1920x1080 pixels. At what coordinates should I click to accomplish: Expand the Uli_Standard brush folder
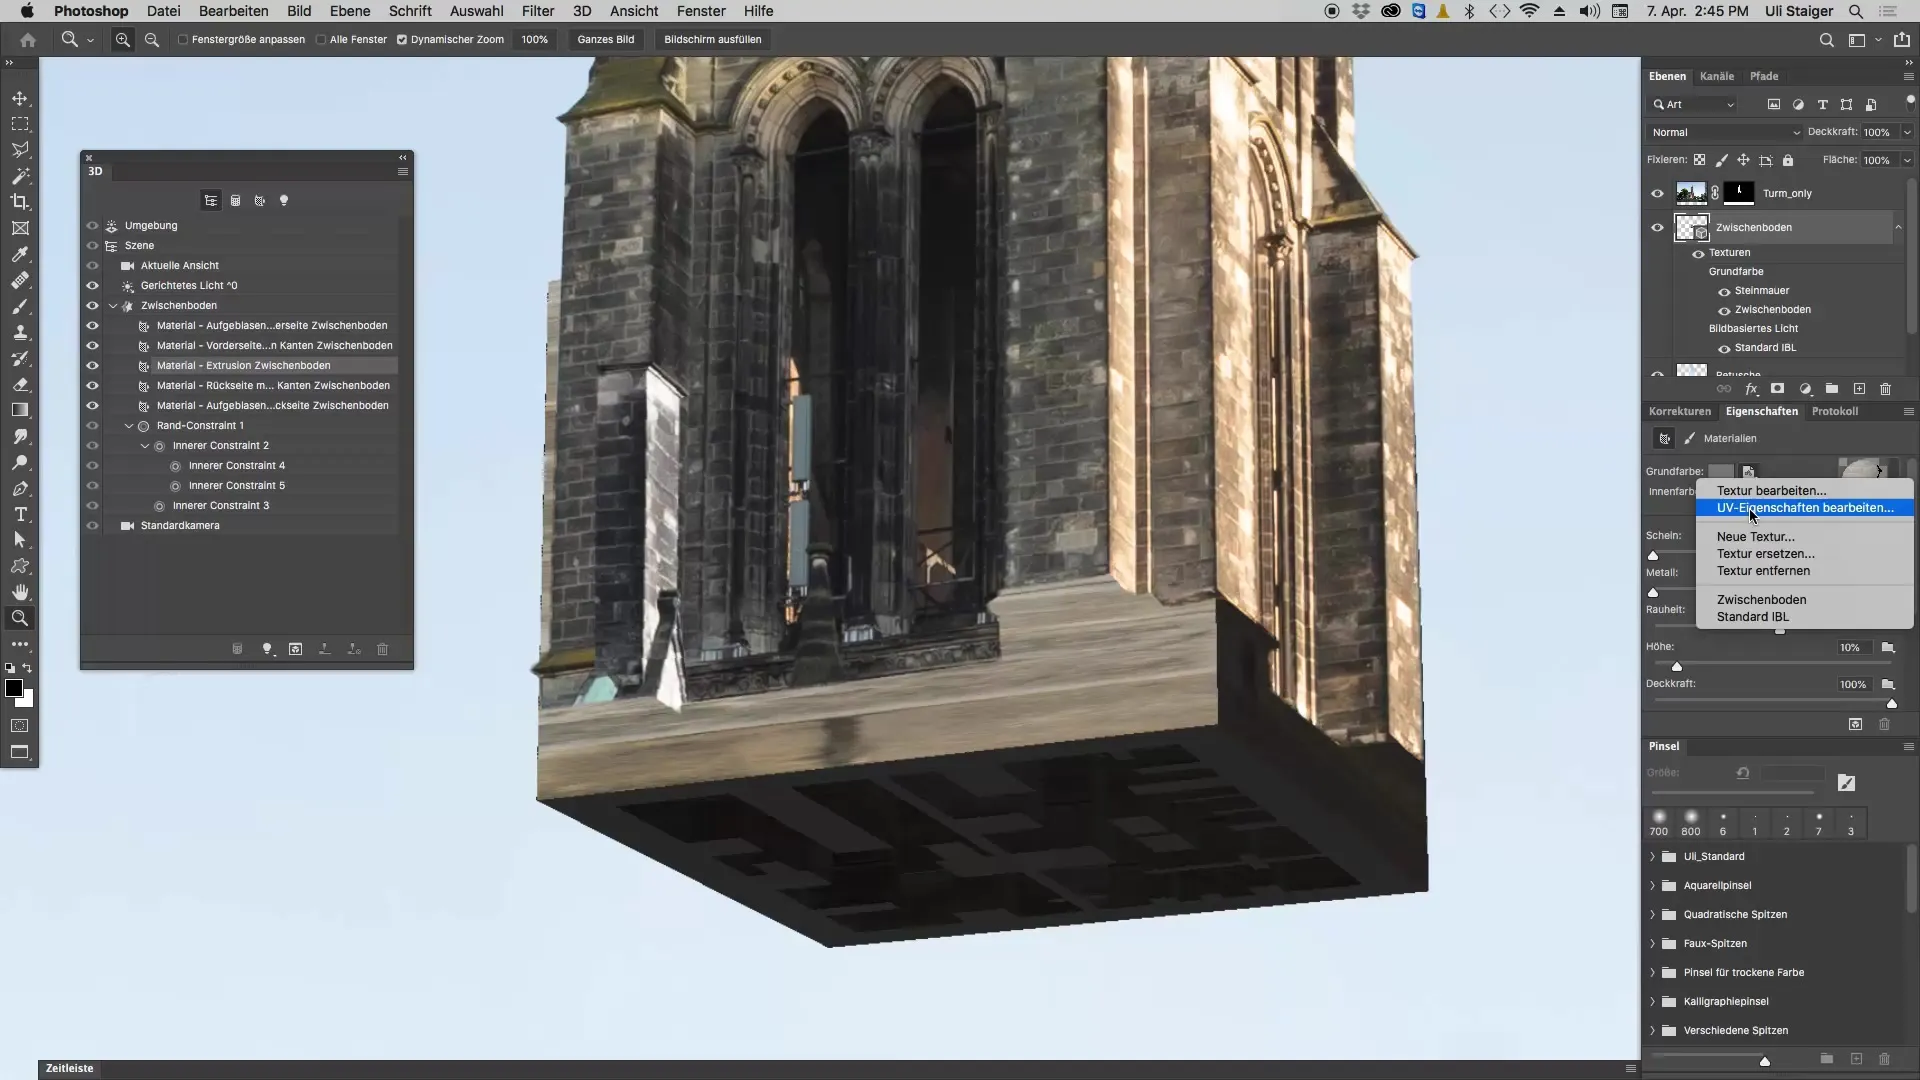[1652, 857]
